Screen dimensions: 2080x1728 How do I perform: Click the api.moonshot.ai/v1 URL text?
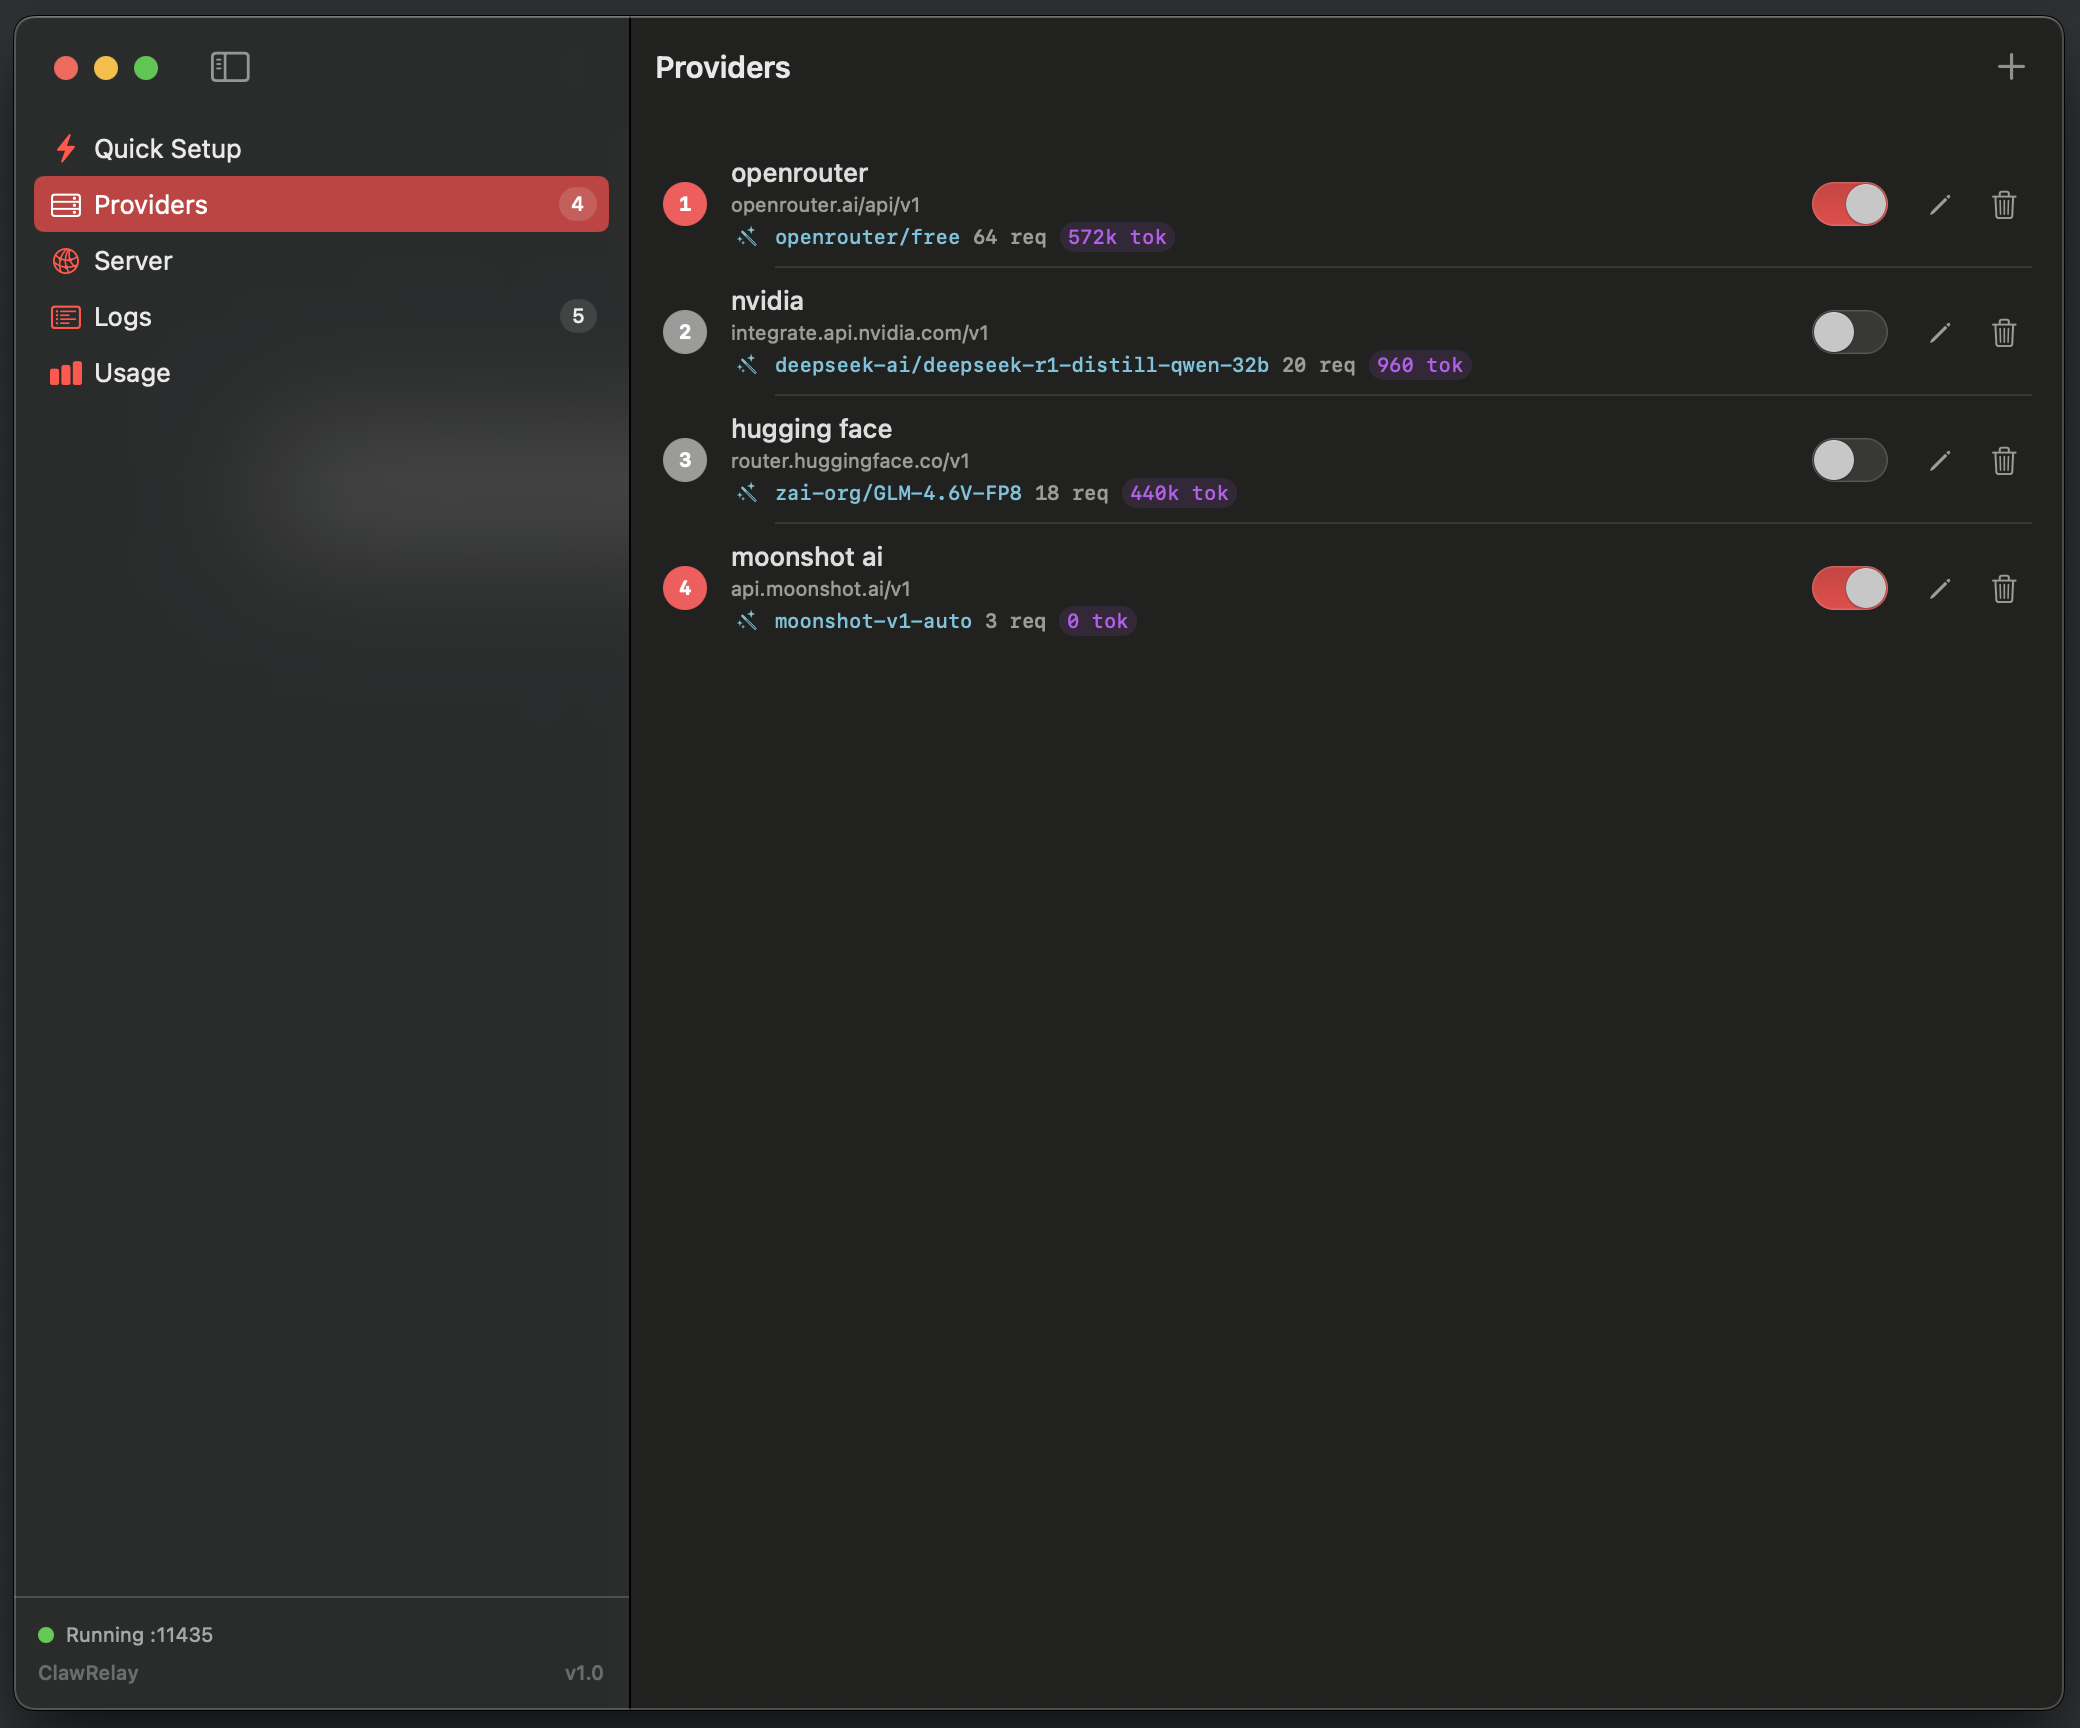[x=820, y=589]
